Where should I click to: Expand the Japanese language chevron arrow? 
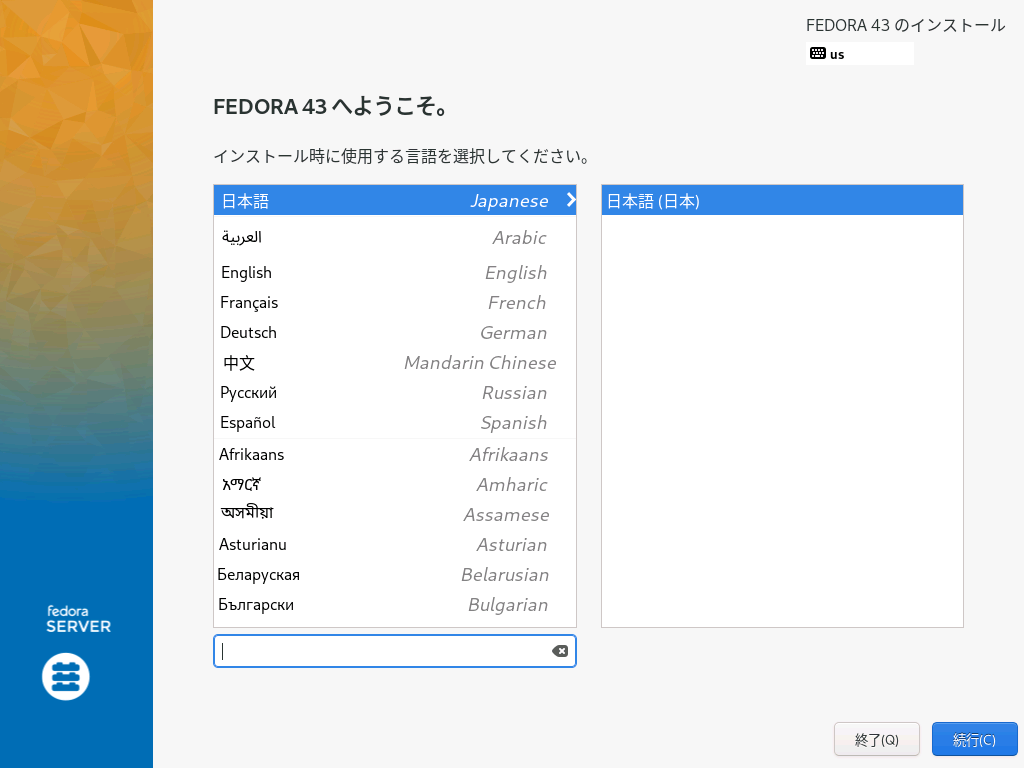coord(570,200)
